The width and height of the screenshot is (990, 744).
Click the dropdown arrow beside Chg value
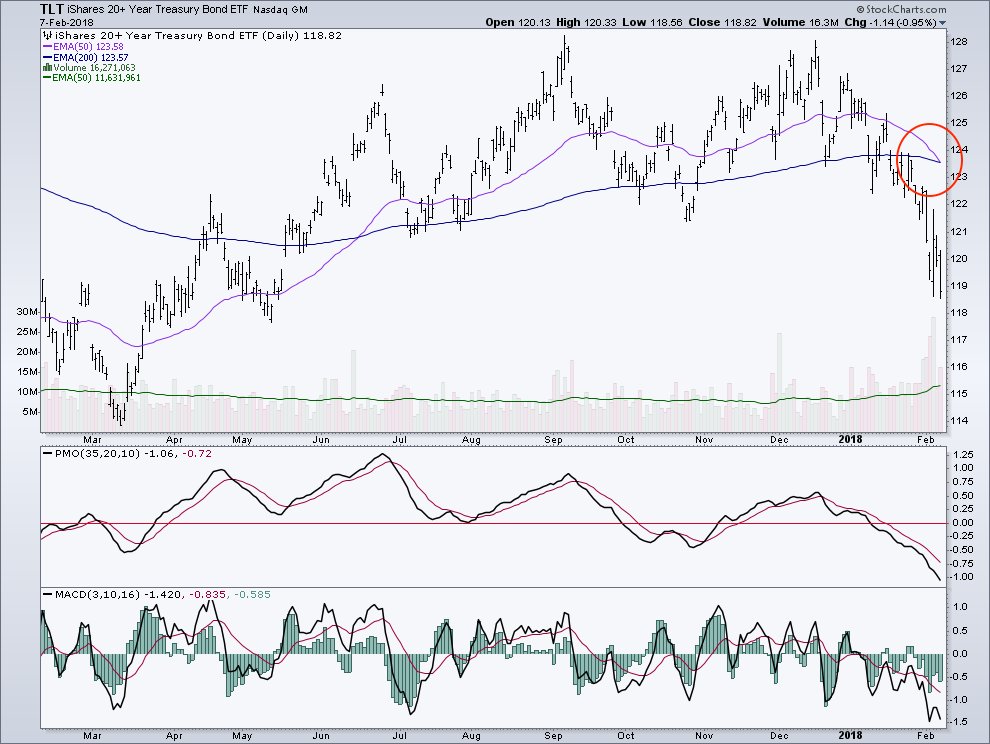(x=943, y=23)
